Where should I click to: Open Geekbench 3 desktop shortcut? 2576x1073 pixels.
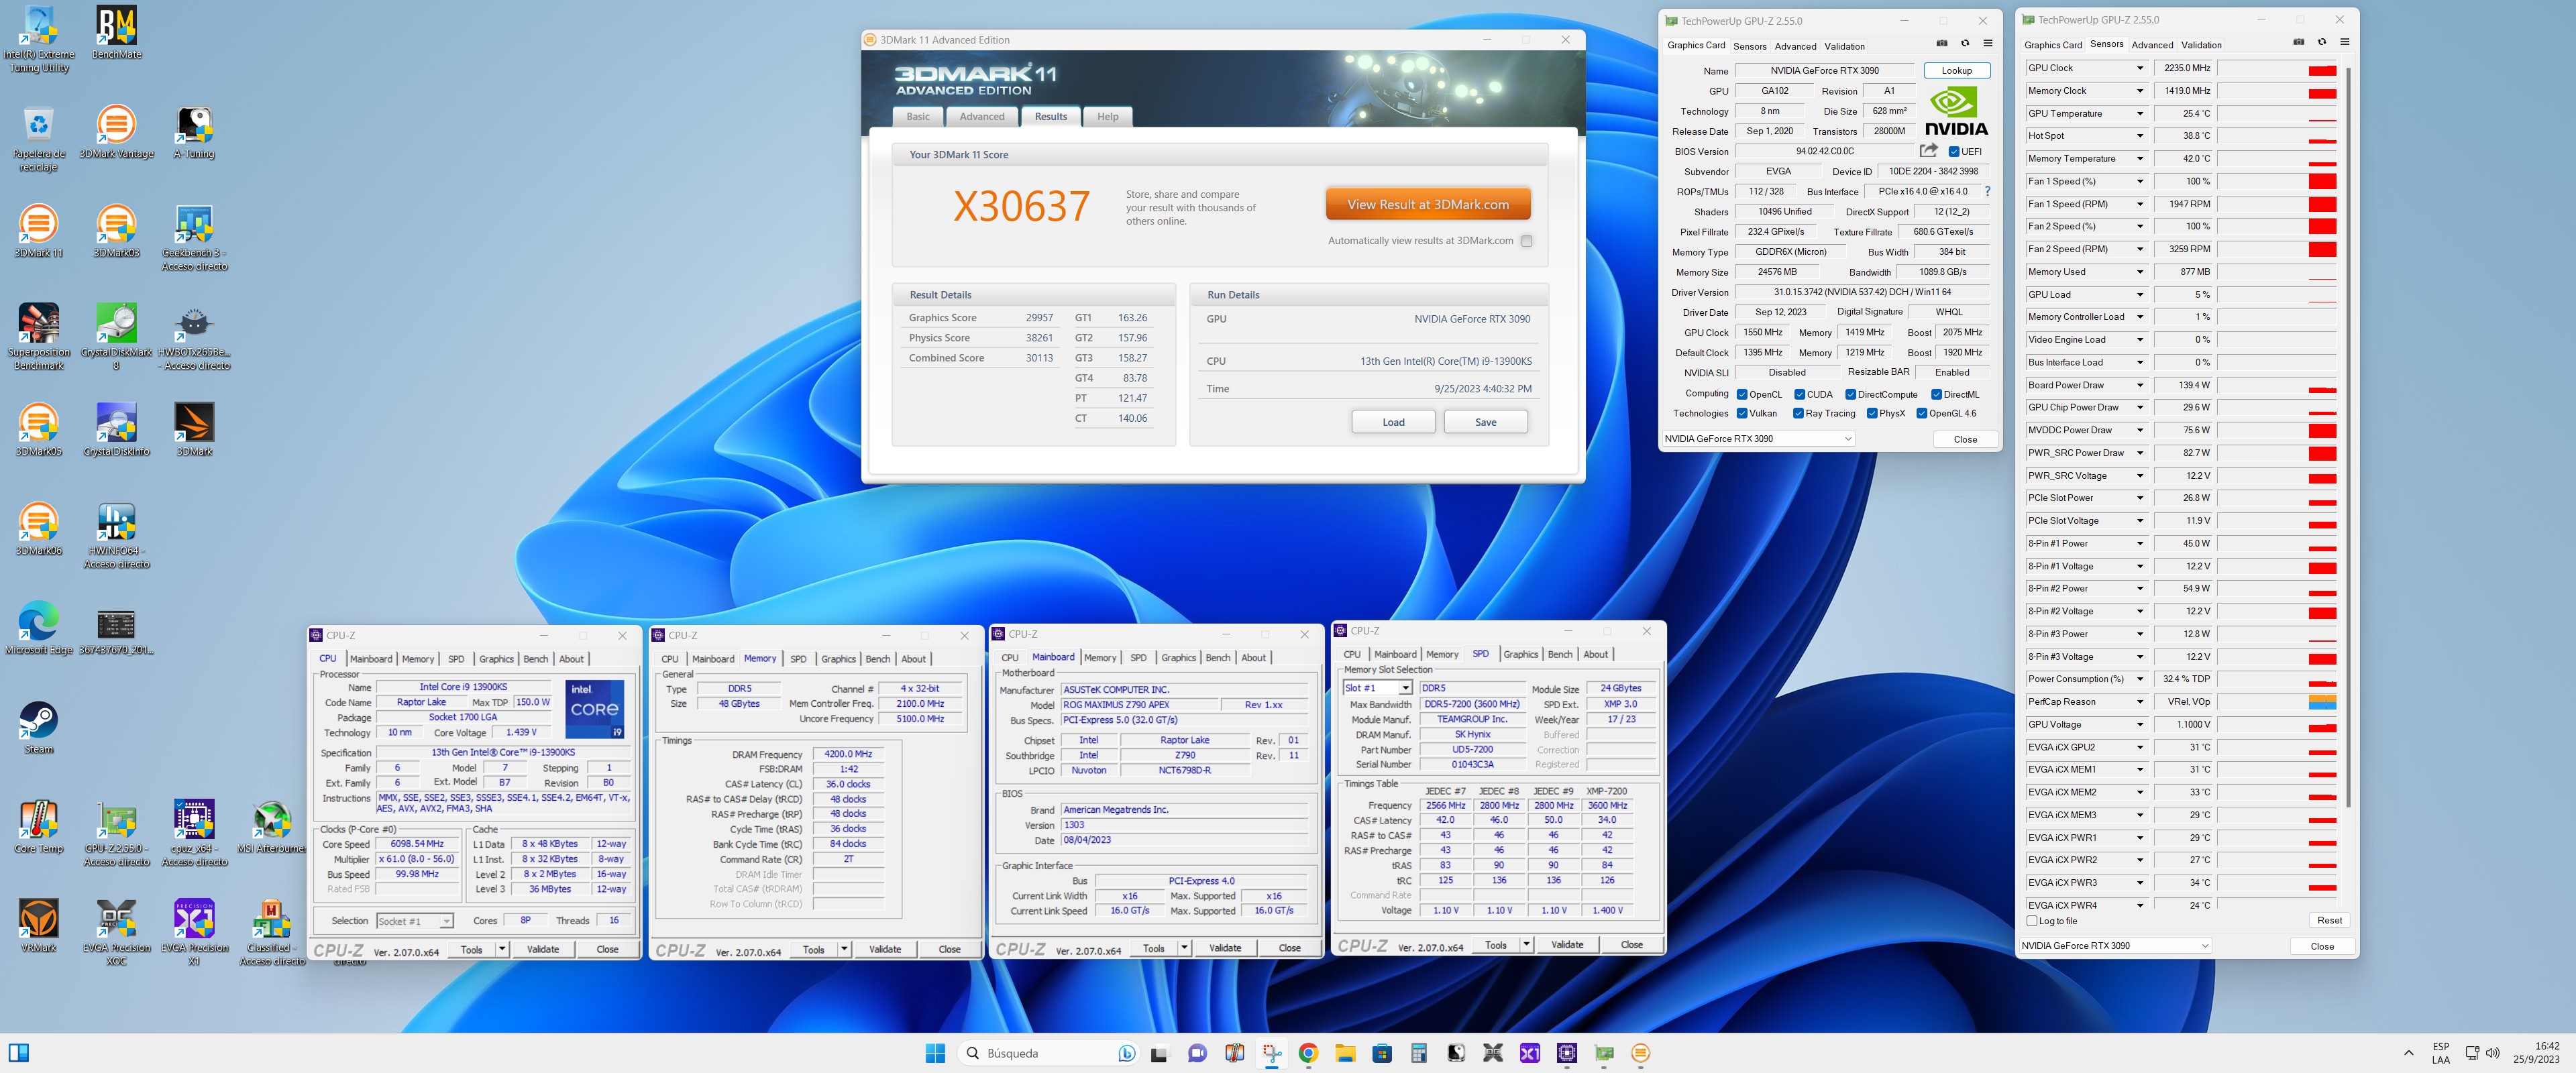click(x=194, y=238)
